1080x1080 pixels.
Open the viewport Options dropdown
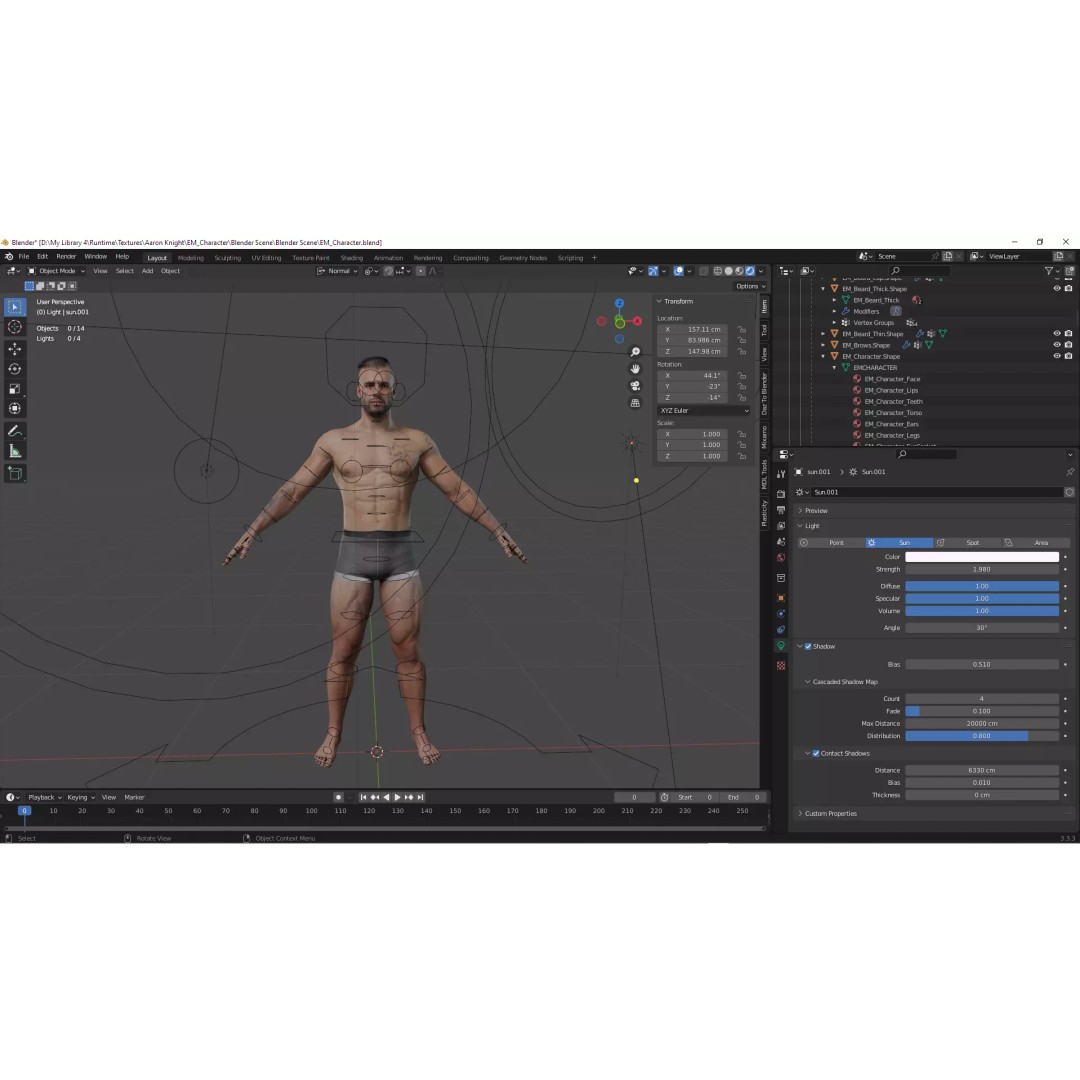tap(751, 286)
